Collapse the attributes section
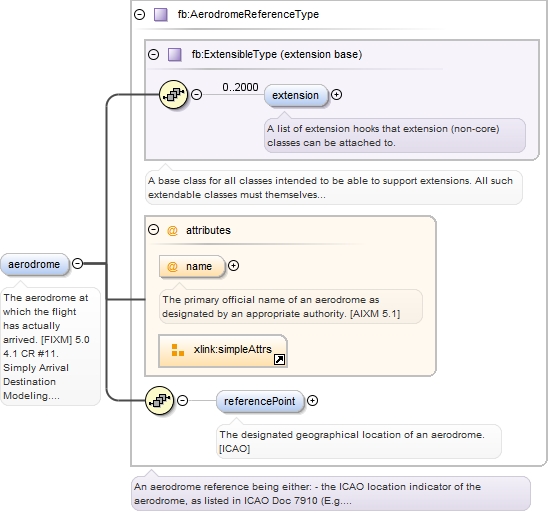 point(153,230)
